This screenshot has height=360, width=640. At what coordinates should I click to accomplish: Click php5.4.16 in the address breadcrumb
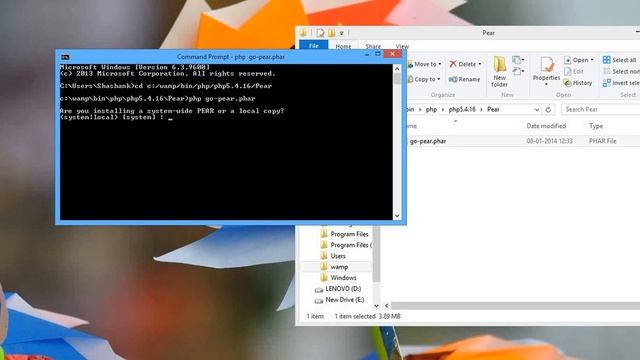point(462,109)
